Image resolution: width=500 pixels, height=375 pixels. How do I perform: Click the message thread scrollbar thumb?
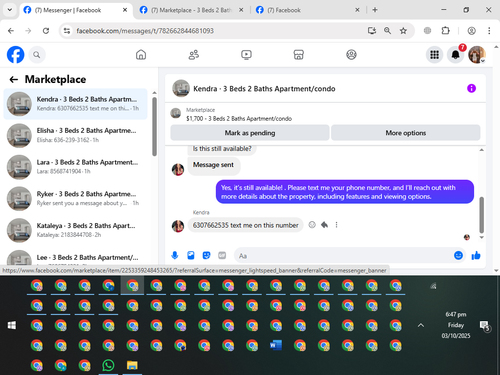click(x=481, y=215)
